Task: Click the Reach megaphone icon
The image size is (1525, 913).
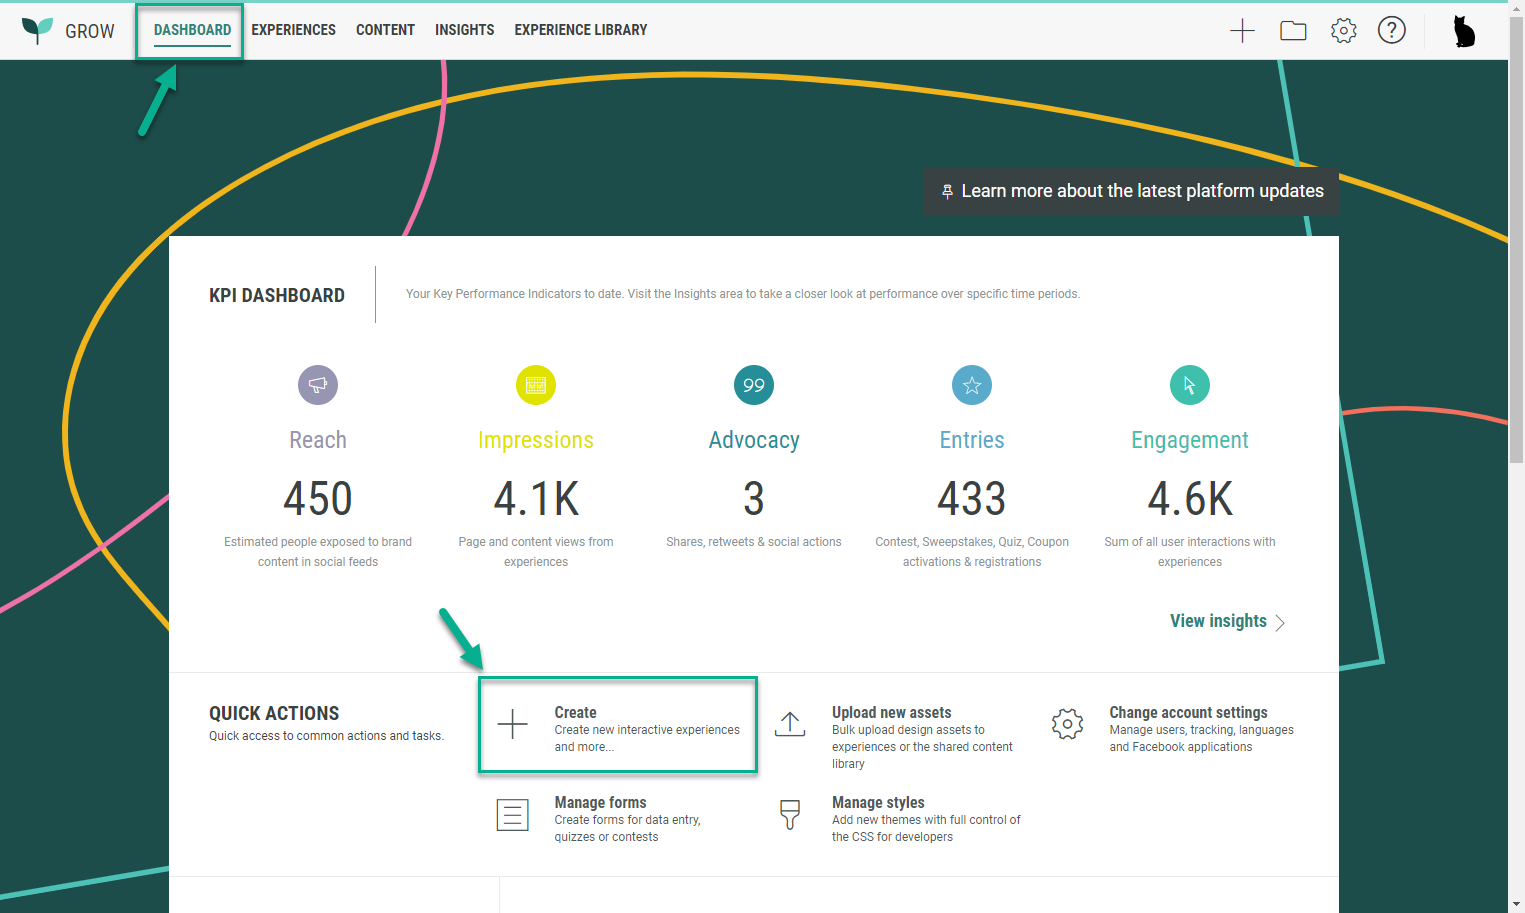Action: coord(318,385)
